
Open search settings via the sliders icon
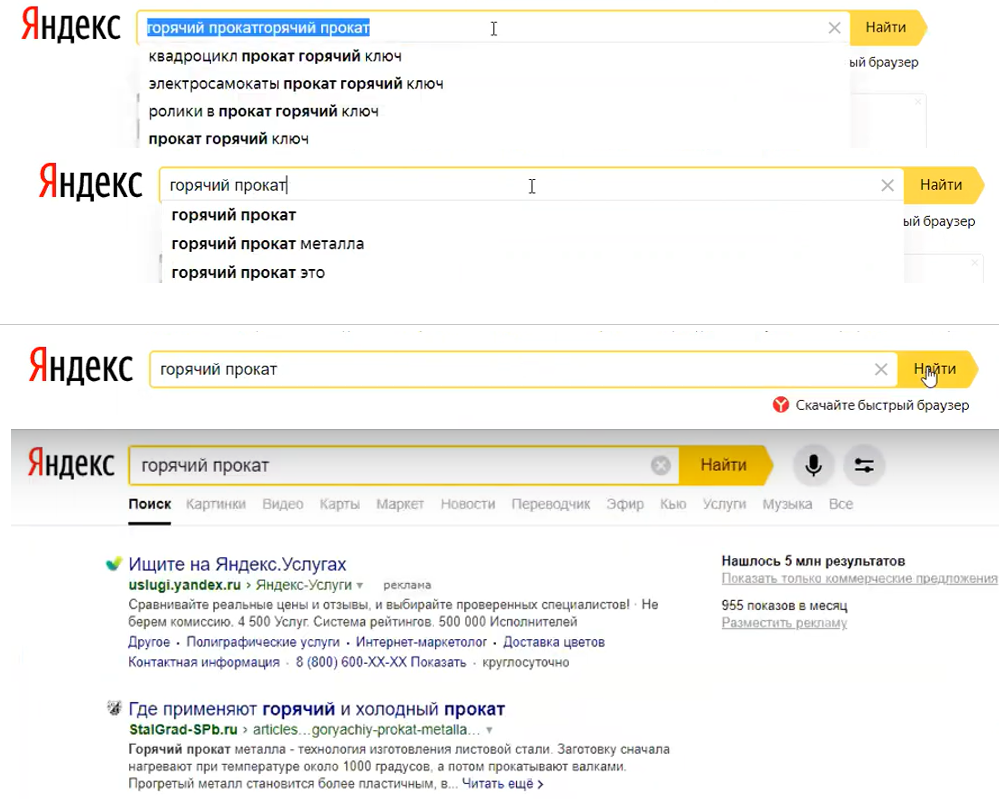864,465
